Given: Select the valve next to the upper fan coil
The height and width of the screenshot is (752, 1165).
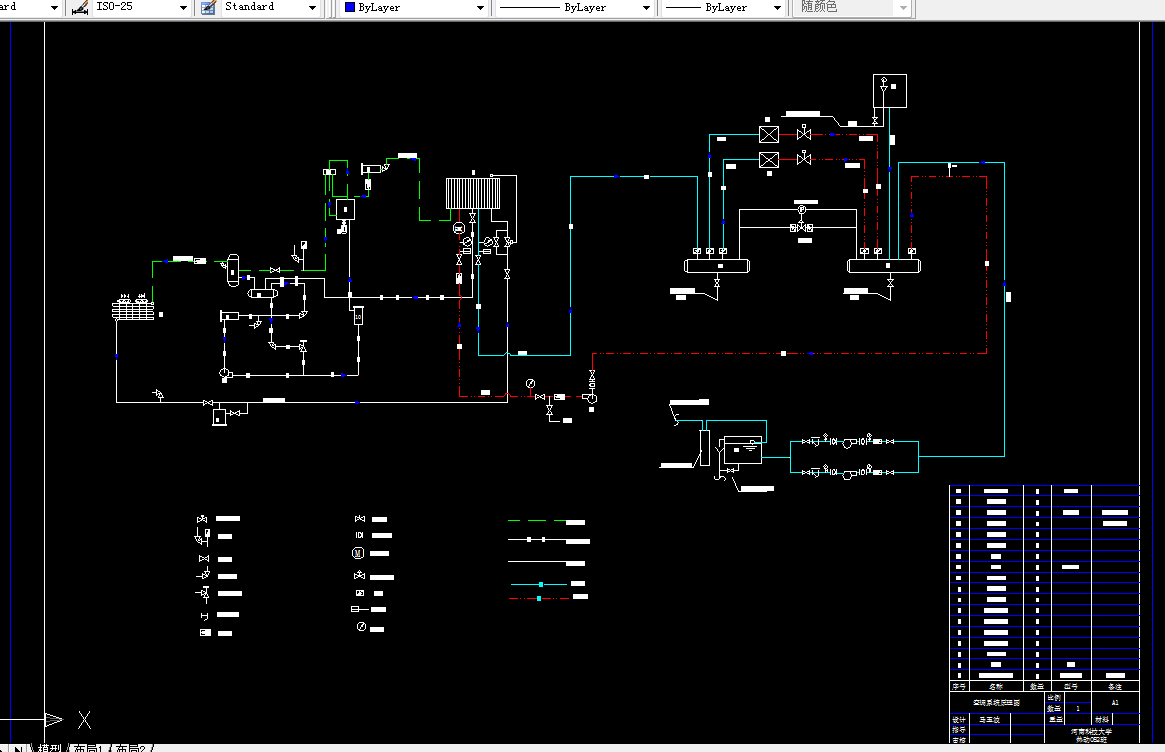Looking at the screenshot, I should [804, 134].
